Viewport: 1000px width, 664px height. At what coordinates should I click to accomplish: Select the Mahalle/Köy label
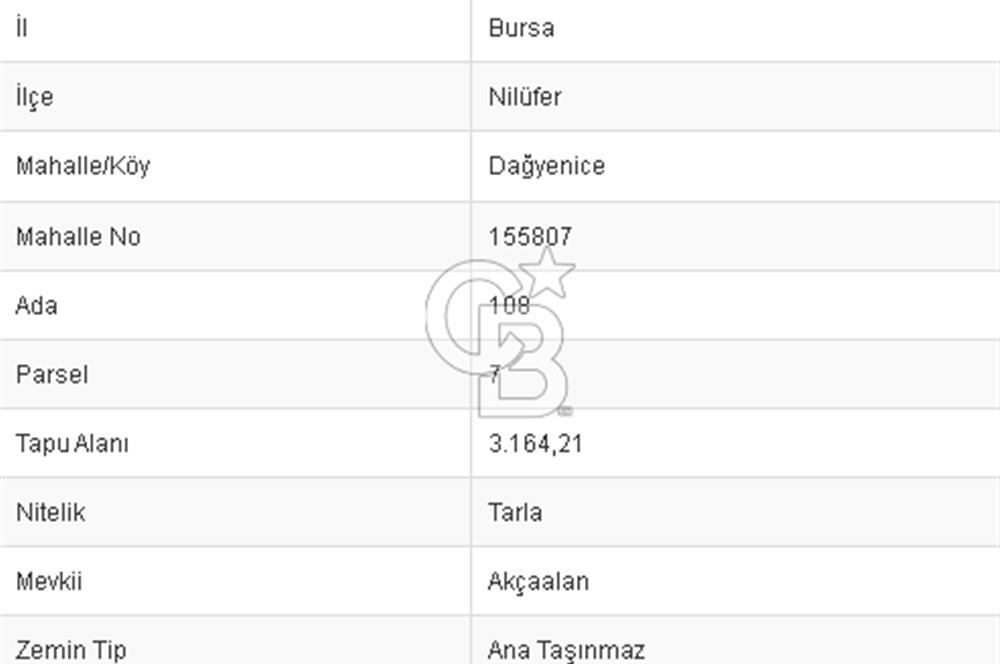click(83, 166)
